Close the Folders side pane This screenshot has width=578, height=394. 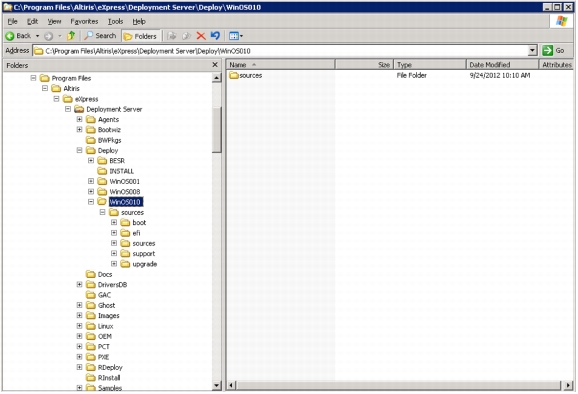click(x=215, y=65)
